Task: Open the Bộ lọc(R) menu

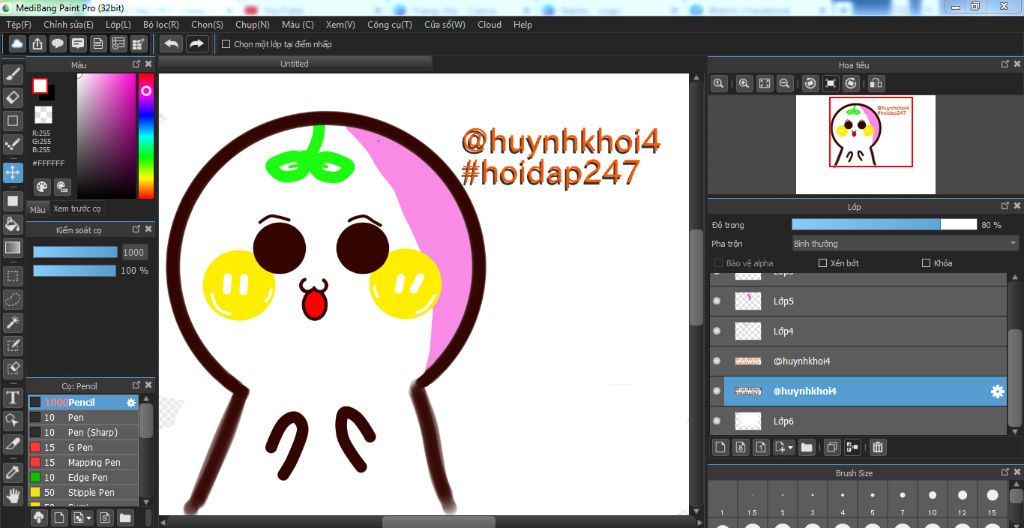Action: [x=161, y=25]
